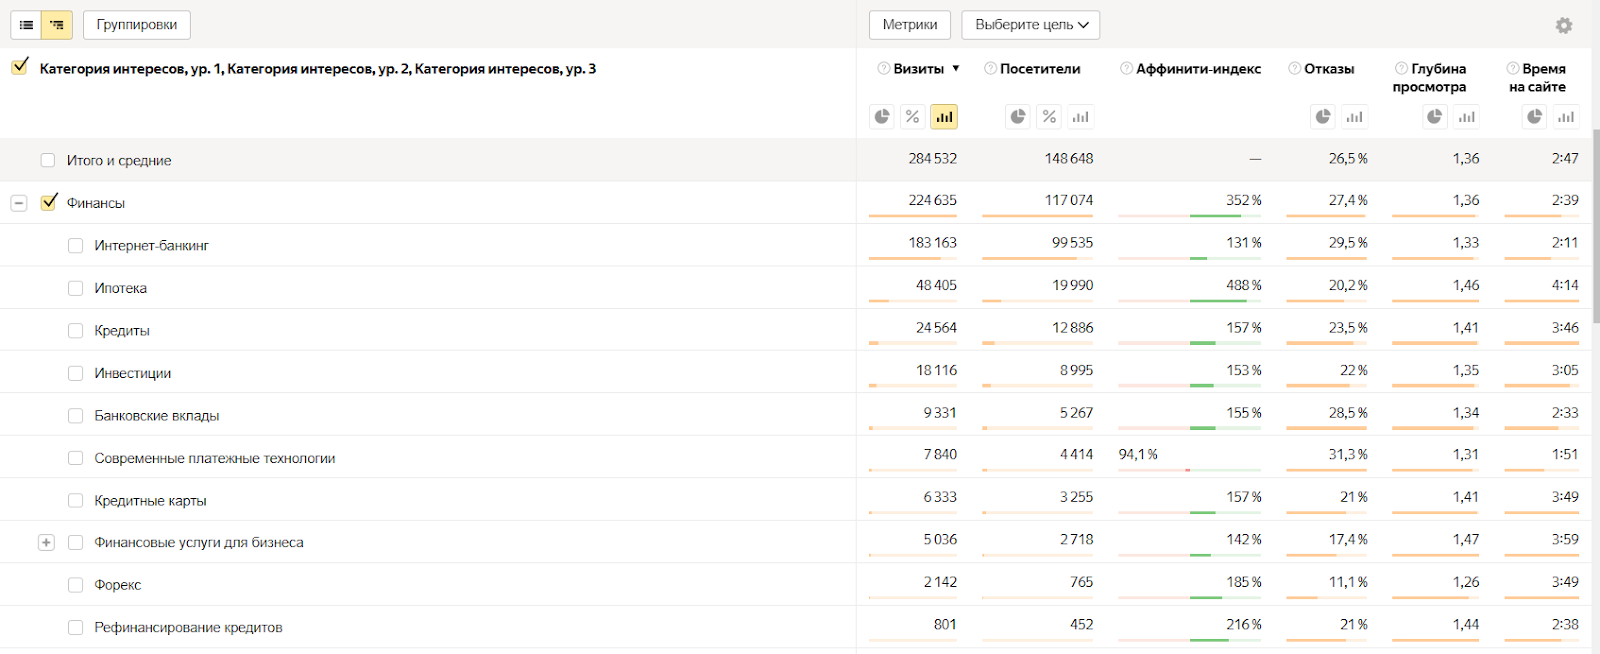Open help icon next to Аффинити-индекс
1600x654 pixels.
pyautogui.click(x=1126, y=69)
